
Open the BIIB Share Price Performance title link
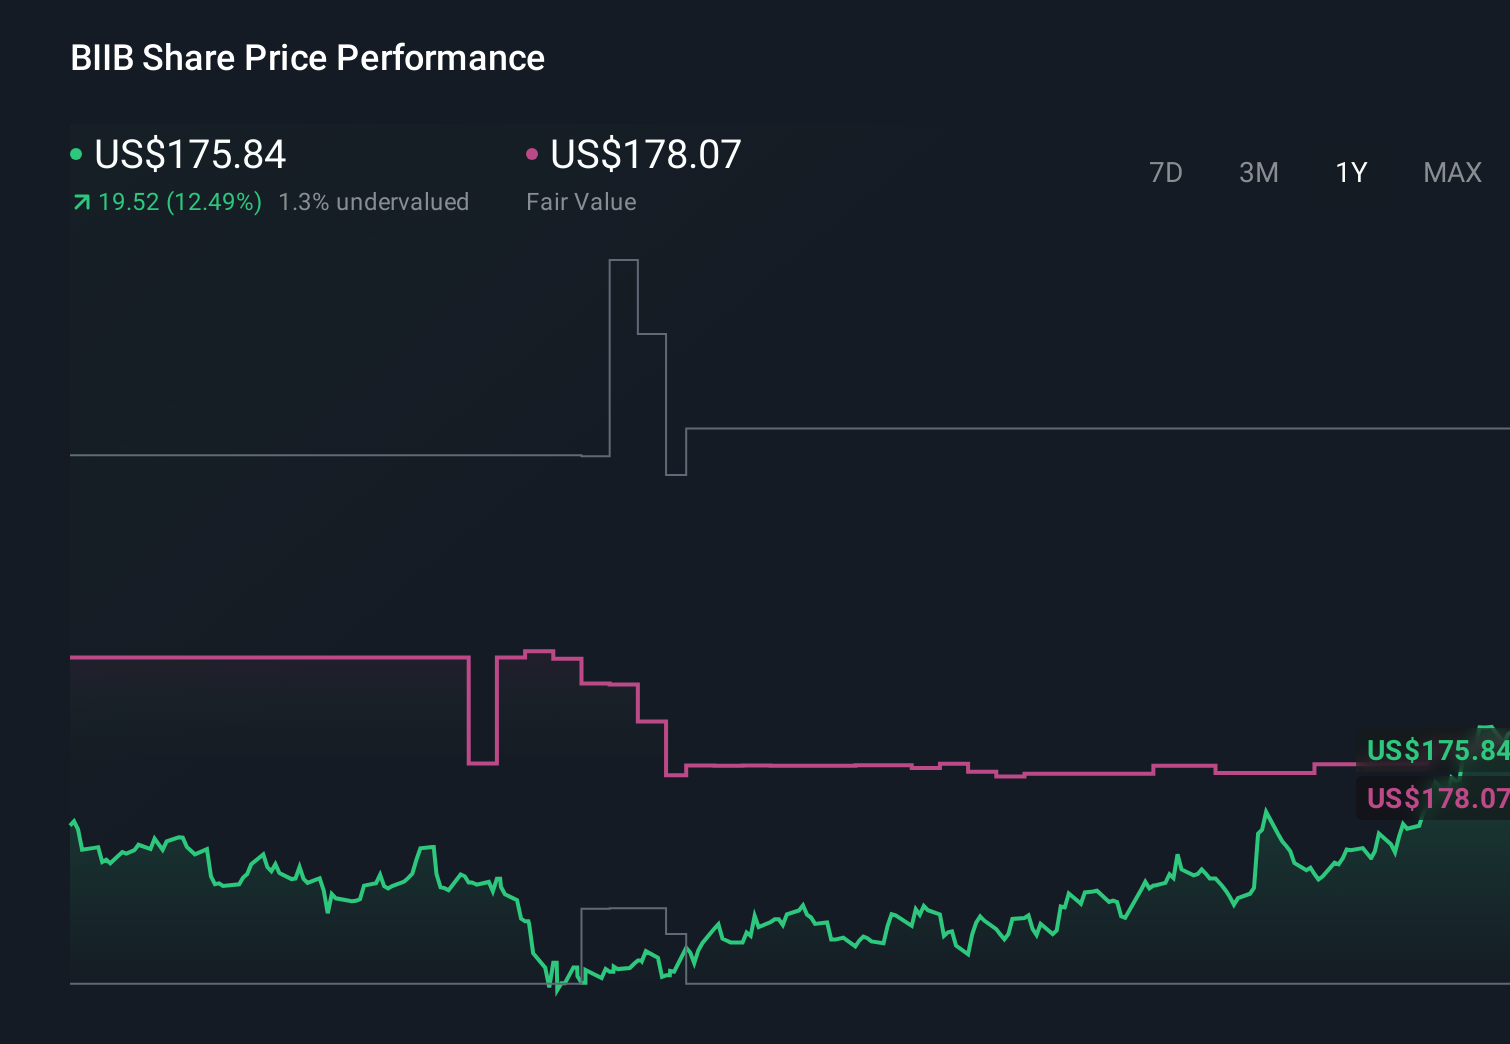click(x=306, y=58)
